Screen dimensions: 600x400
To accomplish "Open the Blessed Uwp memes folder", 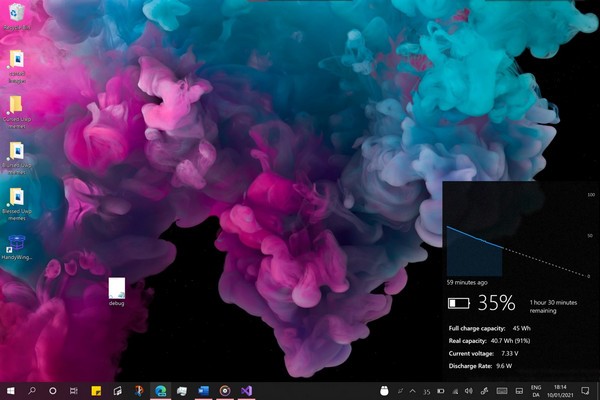I will tap(16, 198).
